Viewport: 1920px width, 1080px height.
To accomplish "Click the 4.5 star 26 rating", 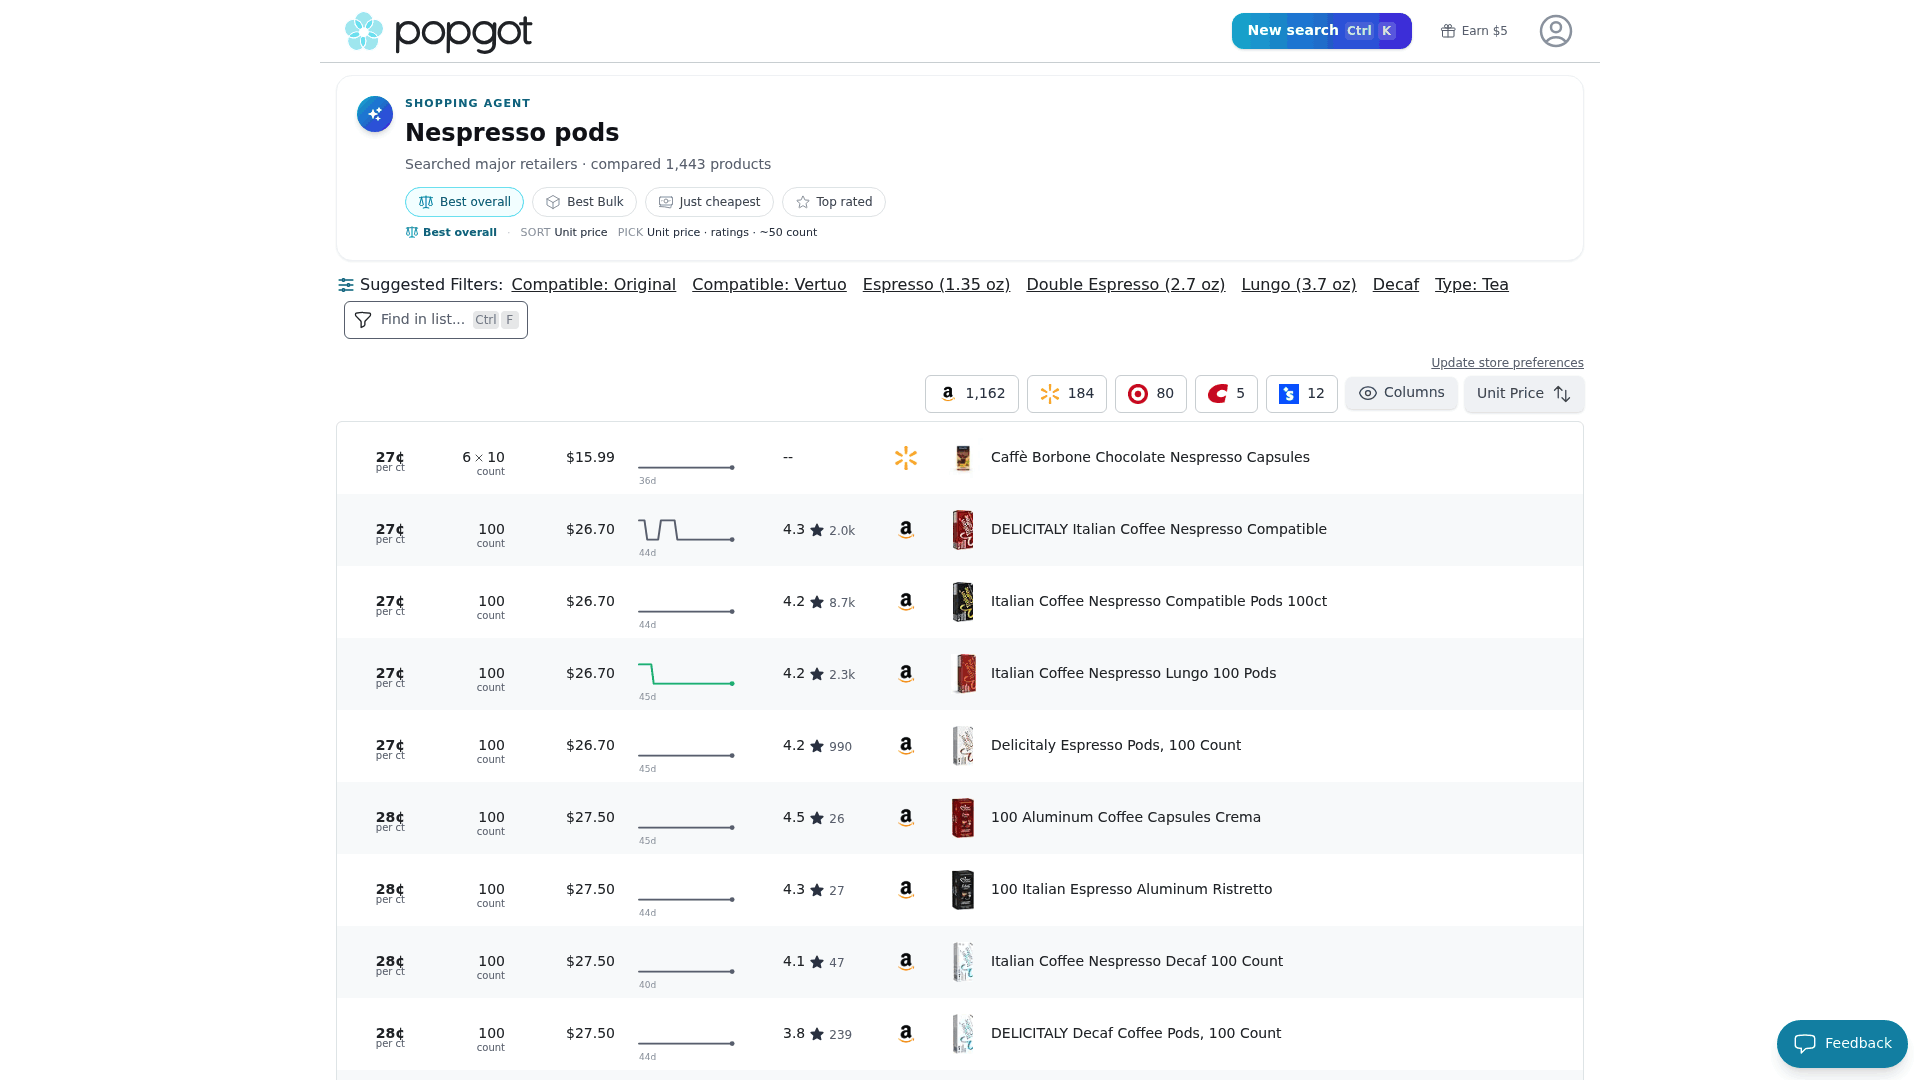I will pyautogui.click(x=814, y=818).
